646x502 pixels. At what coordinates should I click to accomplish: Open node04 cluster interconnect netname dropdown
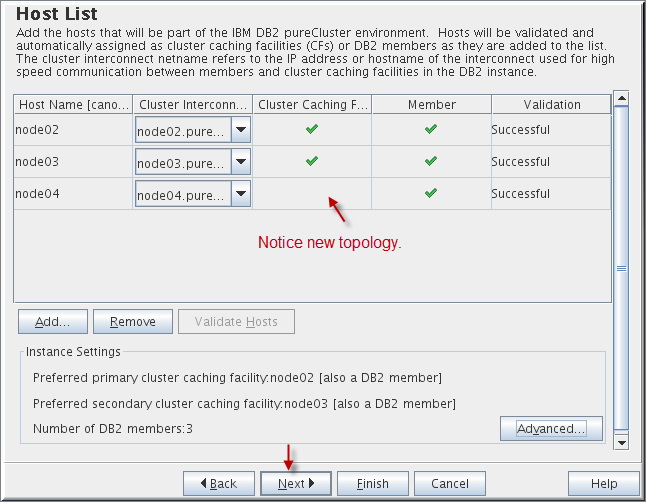(241, 194)
